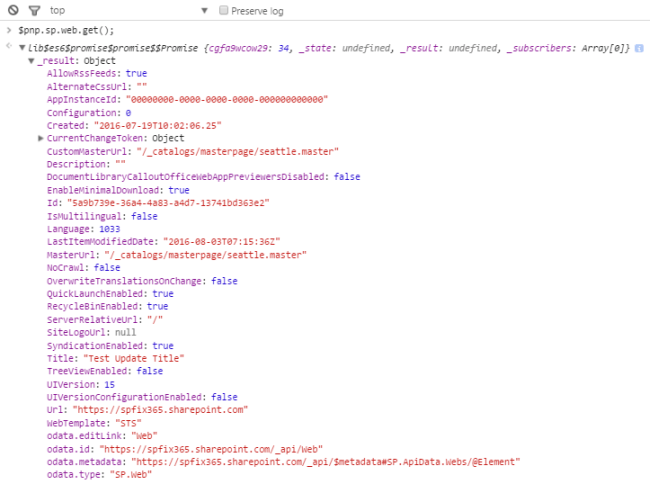The width and height of the screenshot is (650, 484).
Task: Select the SyndicationEnabled: true row
Action: [110, 346]
